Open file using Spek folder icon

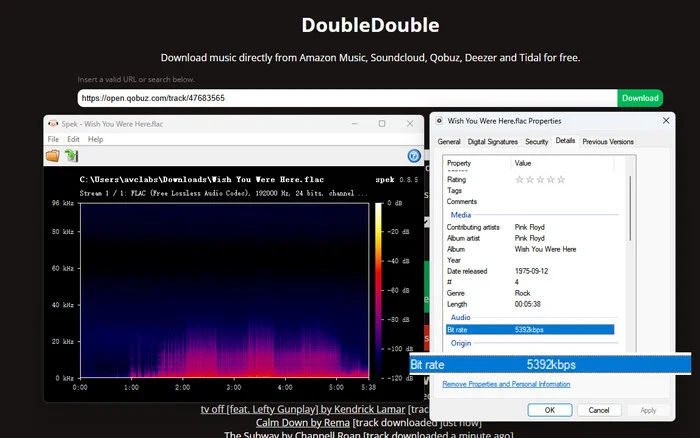pyautogui.click(x=53, y=155)
